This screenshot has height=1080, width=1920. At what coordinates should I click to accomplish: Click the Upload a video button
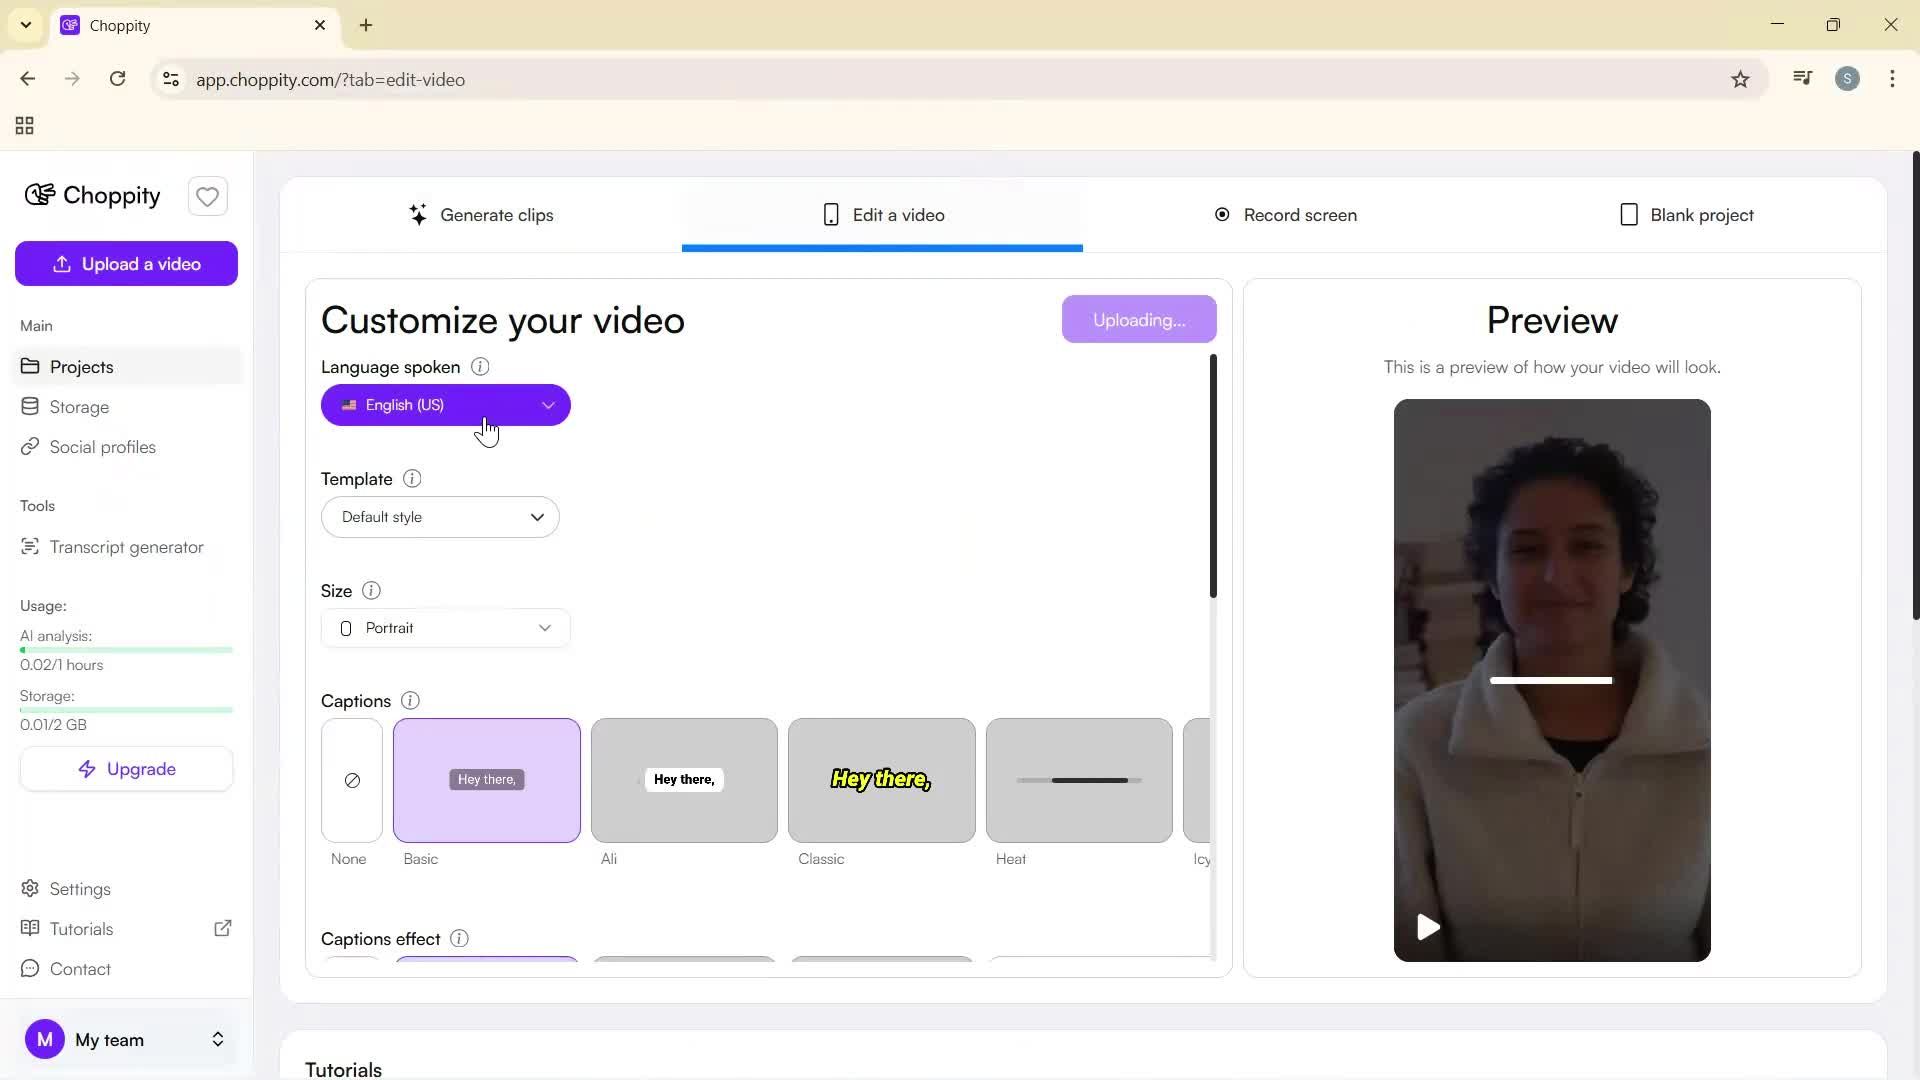point(126,263)
